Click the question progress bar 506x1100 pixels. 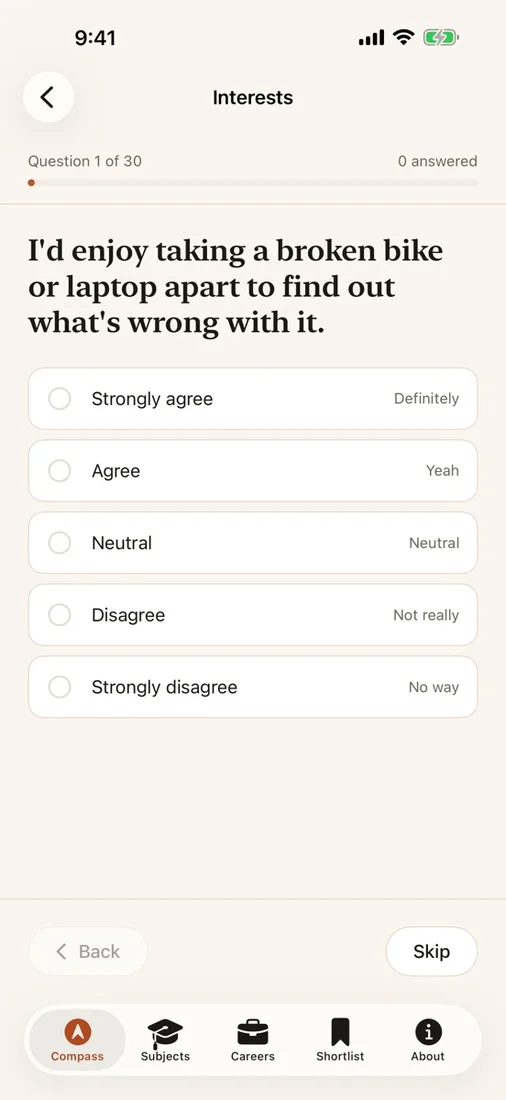(253, 183)
